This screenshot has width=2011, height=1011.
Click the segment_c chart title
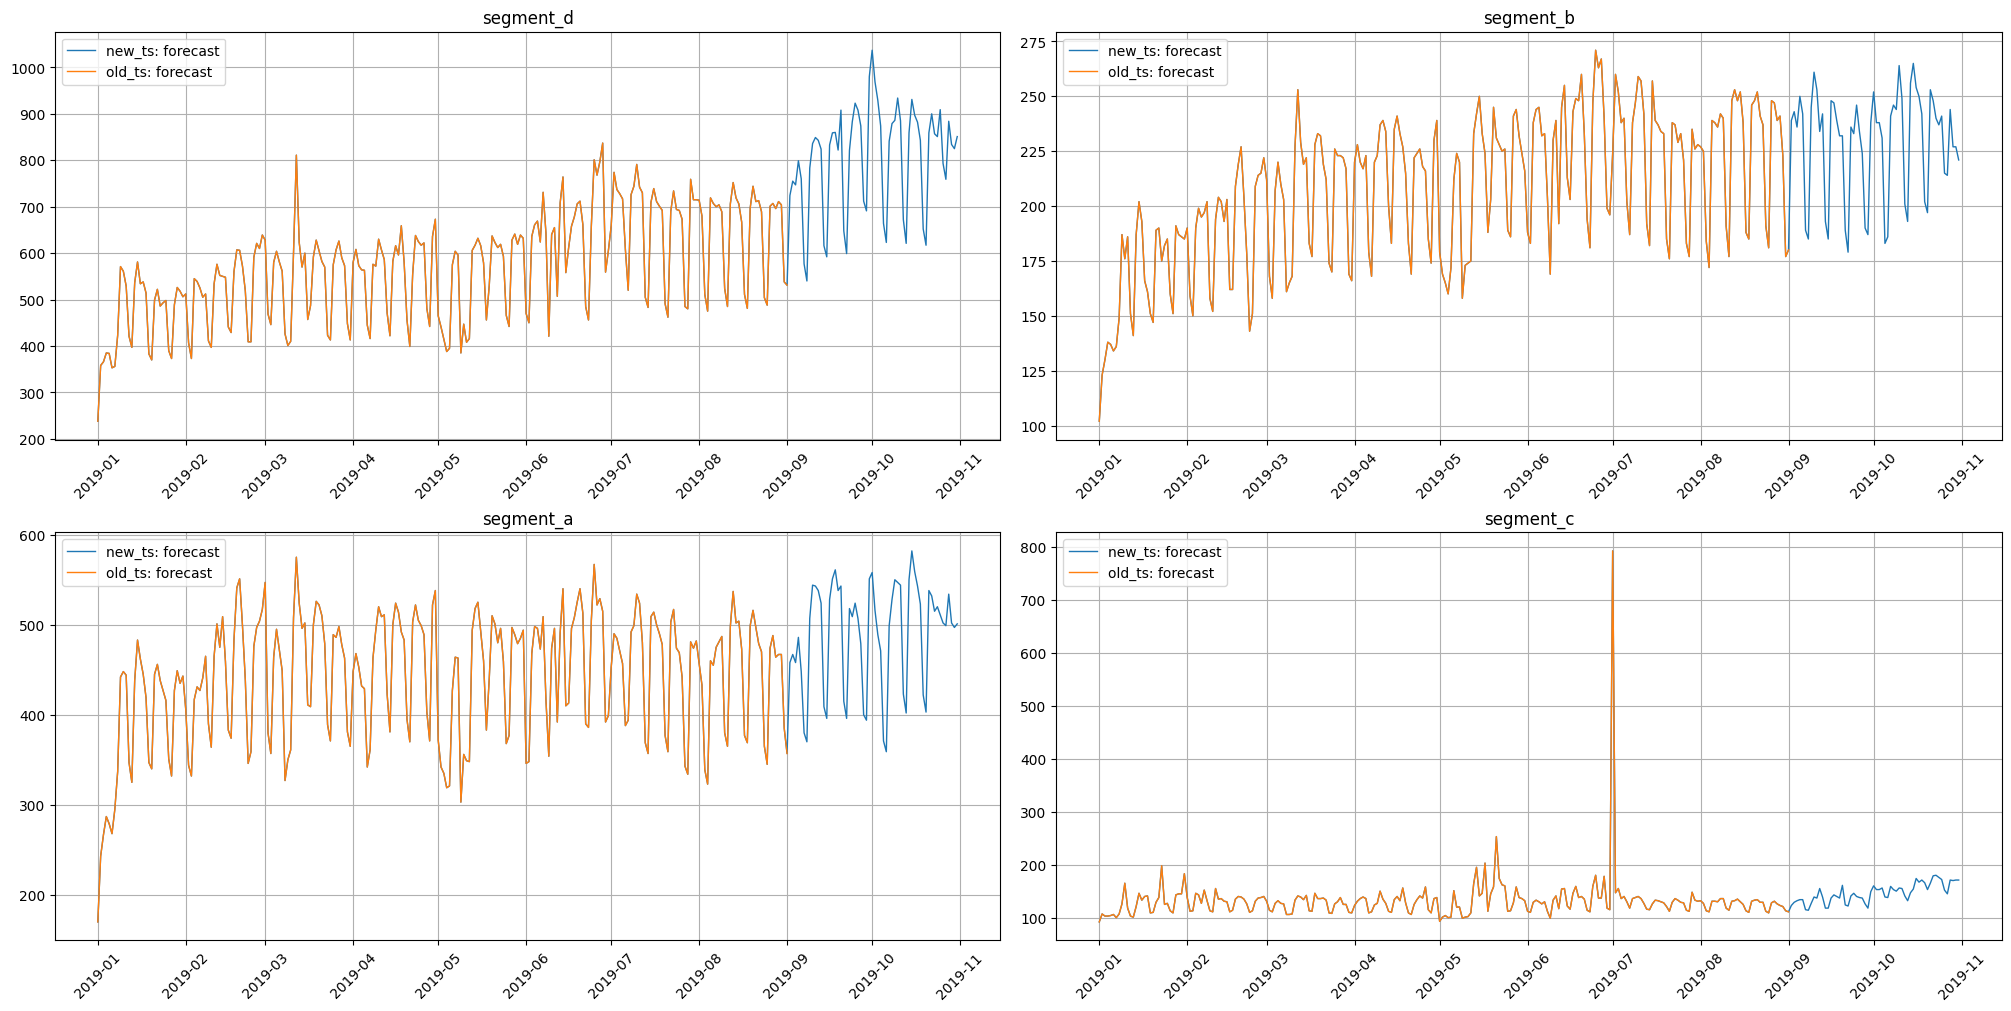(x=1529, y=519)
